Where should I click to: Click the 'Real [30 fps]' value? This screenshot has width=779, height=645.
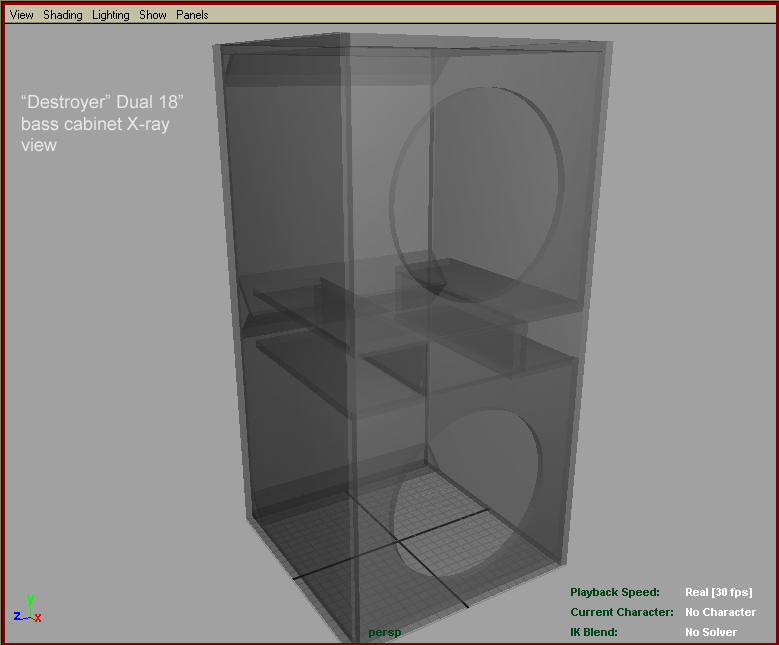coord(718,592)
